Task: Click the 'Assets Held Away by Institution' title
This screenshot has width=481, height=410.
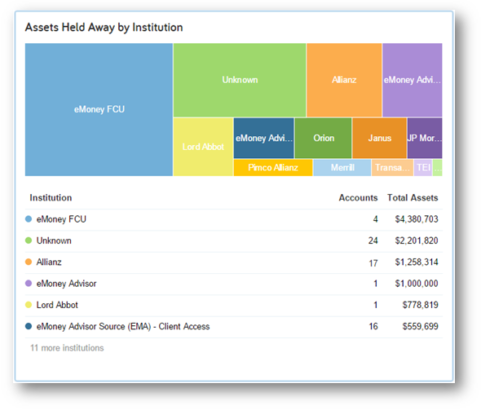Action: click(104, 27)
